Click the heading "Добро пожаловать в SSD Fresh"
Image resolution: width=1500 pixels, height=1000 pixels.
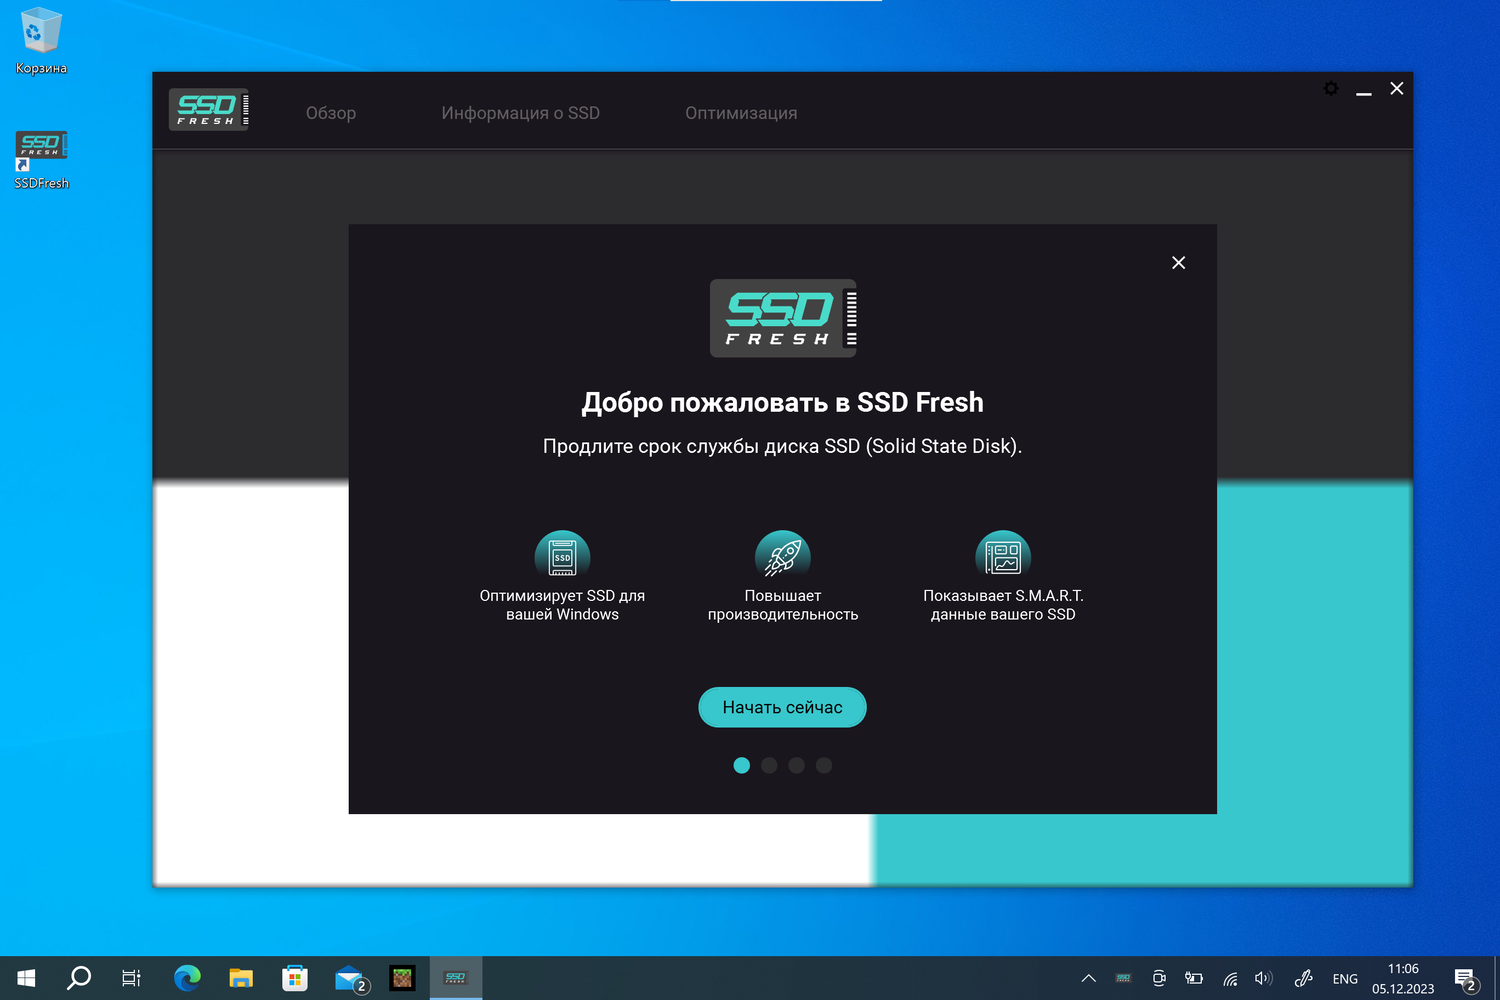[x=783, y=402]
